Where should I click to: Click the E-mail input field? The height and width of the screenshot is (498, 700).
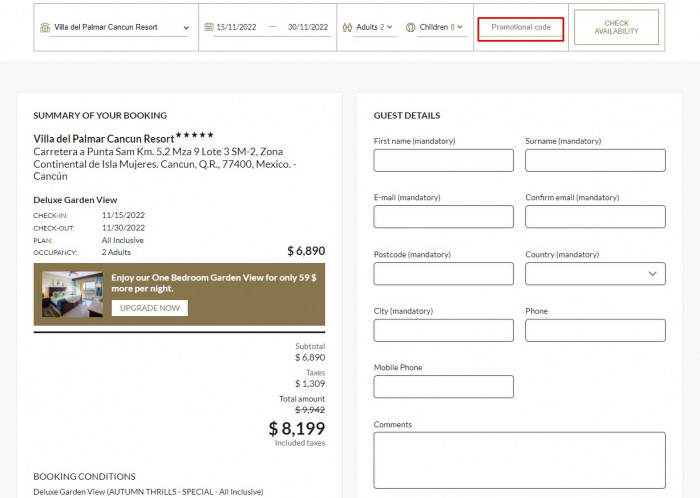(x=443, y=216)
